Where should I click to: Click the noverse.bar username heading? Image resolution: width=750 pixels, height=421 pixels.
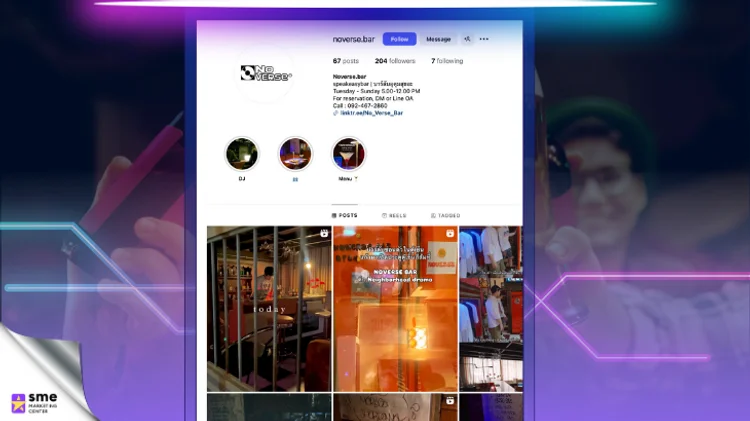353,39
